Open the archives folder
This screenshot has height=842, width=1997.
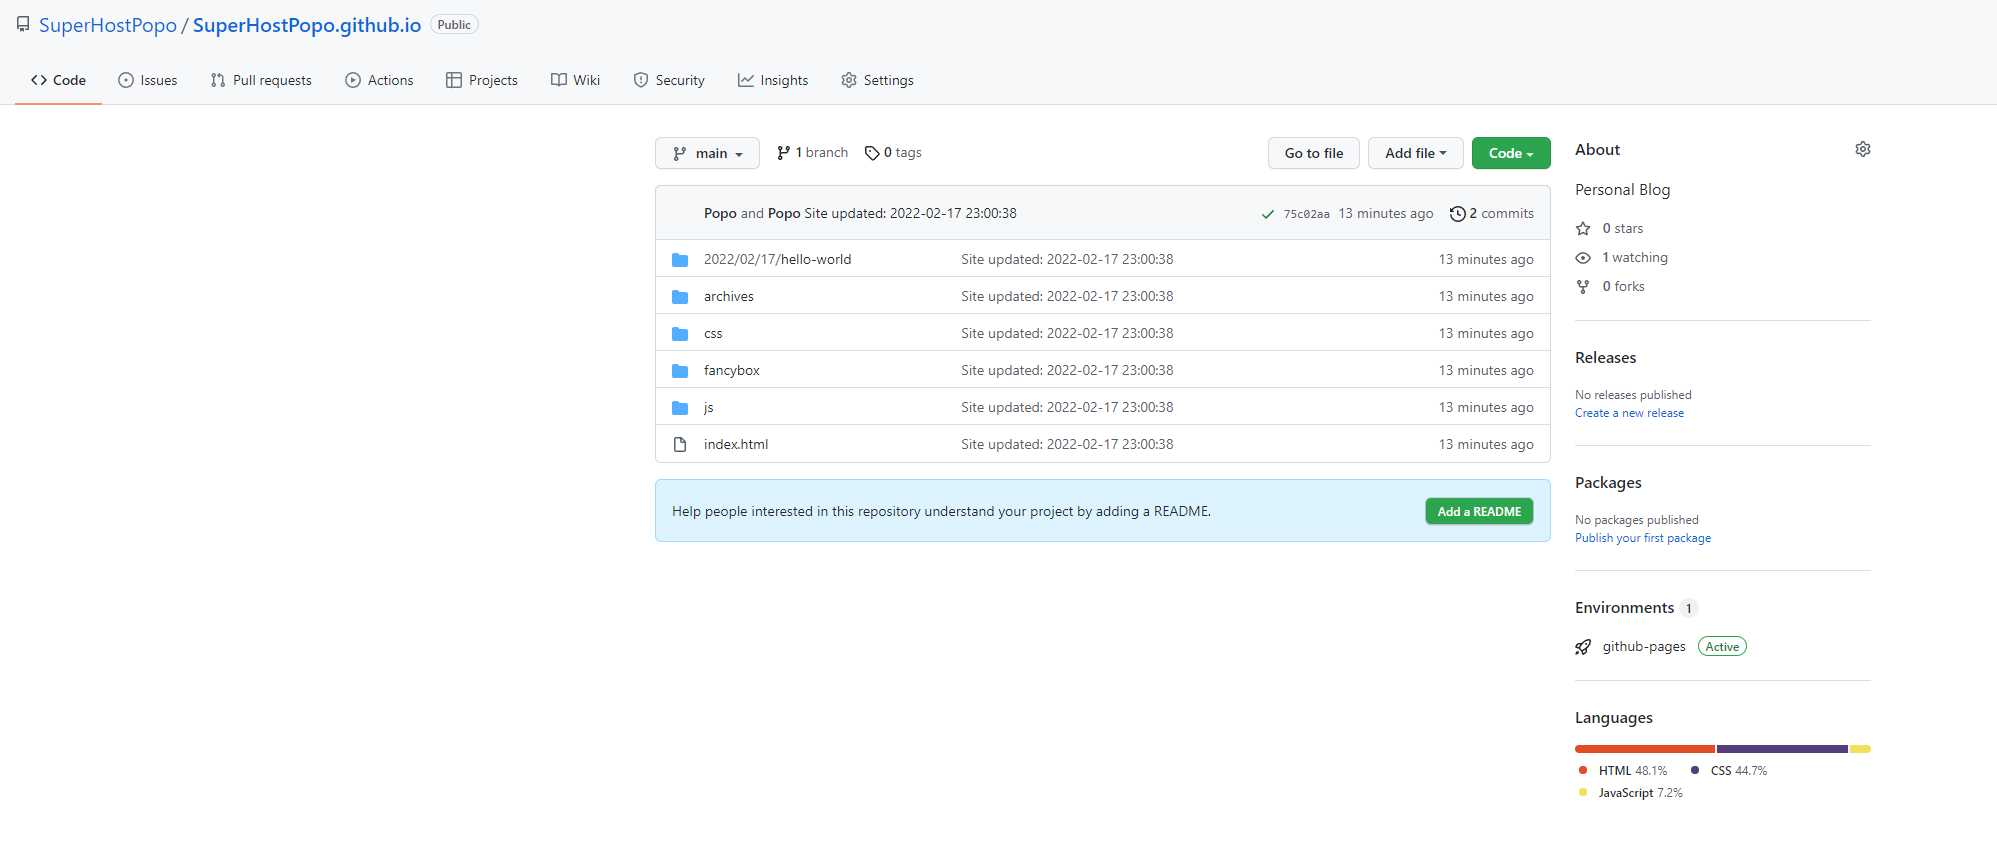(728, 296)
